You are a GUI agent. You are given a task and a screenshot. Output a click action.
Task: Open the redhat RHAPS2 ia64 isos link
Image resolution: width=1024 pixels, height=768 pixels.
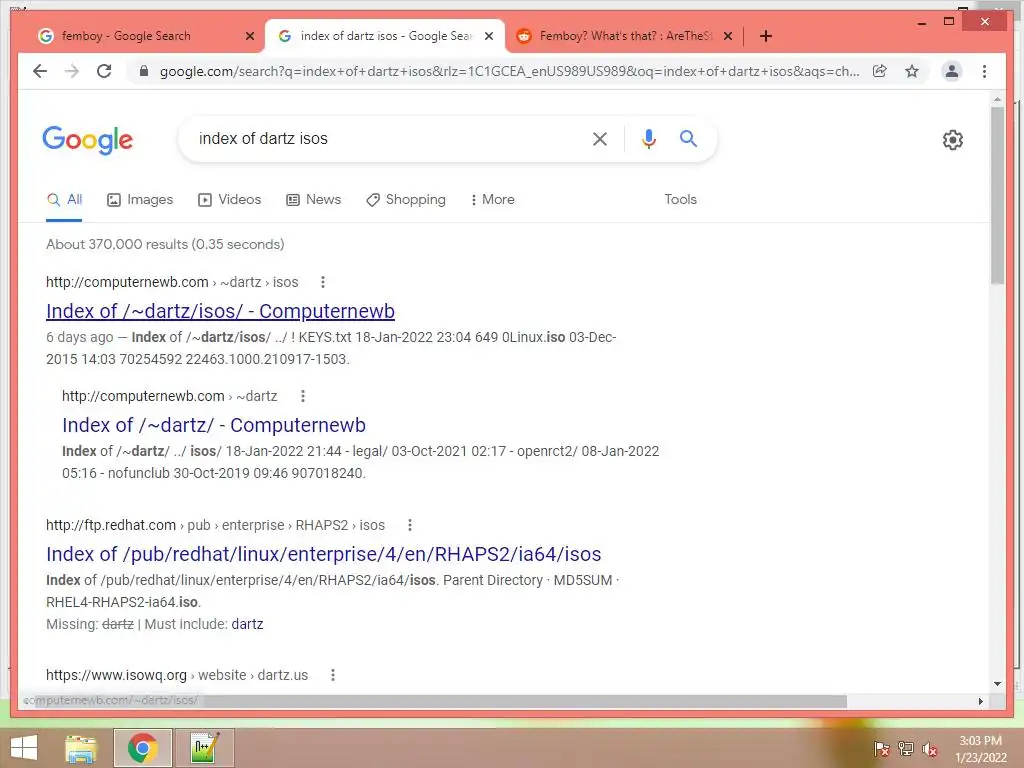323,554
